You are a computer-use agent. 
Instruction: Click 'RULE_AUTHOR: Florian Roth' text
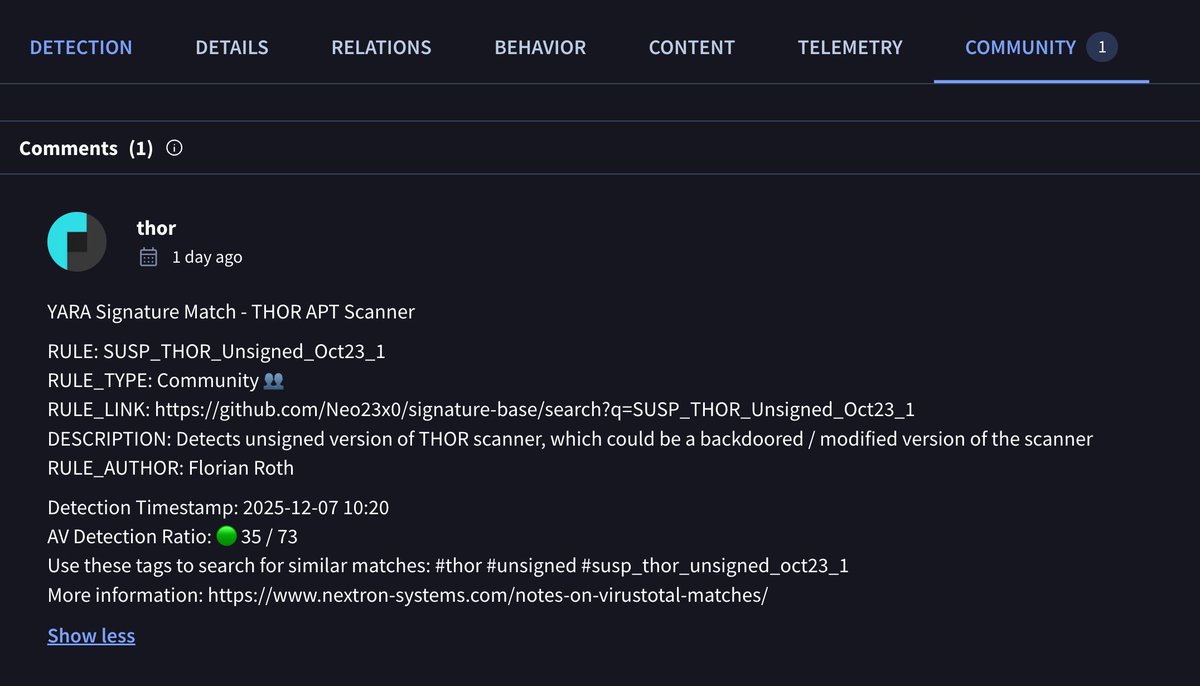click(171, 468)
